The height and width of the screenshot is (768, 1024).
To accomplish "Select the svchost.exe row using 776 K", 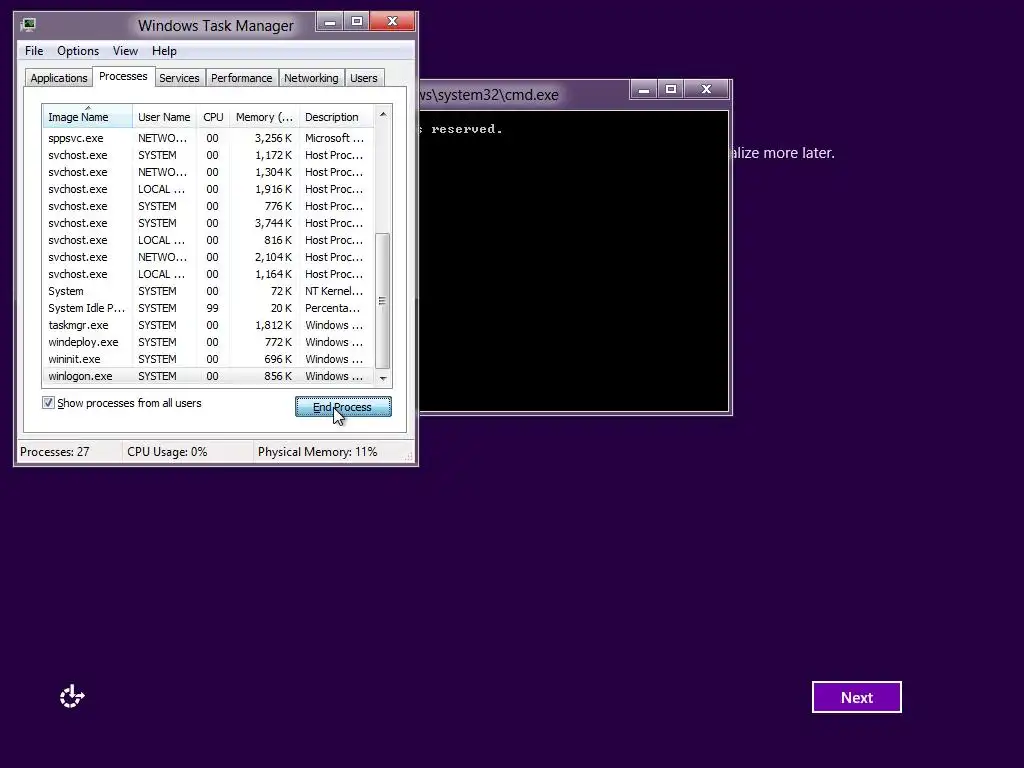I will pyautogui.click(x=208, y=206).
